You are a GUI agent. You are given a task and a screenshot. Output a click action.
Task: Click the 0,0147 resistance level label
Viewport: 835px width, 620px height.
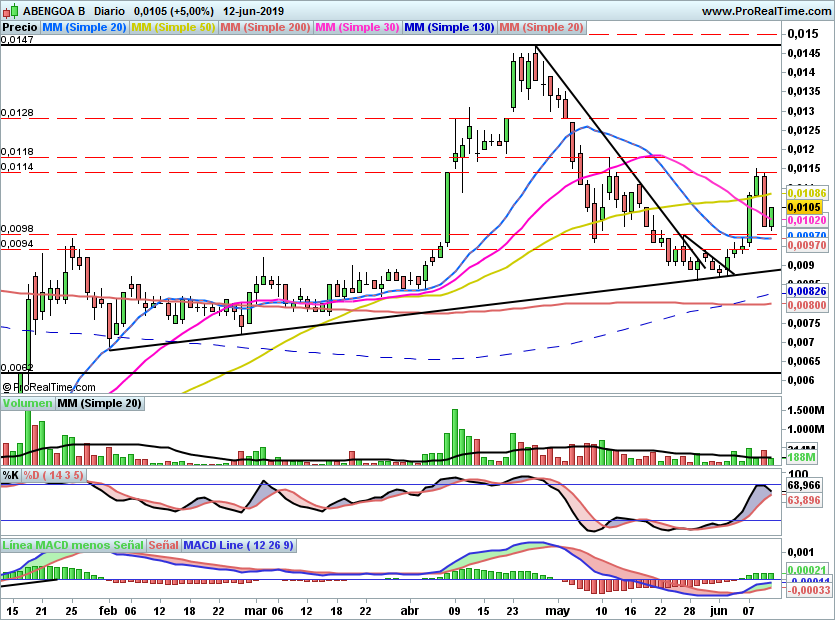click(18, 40)
